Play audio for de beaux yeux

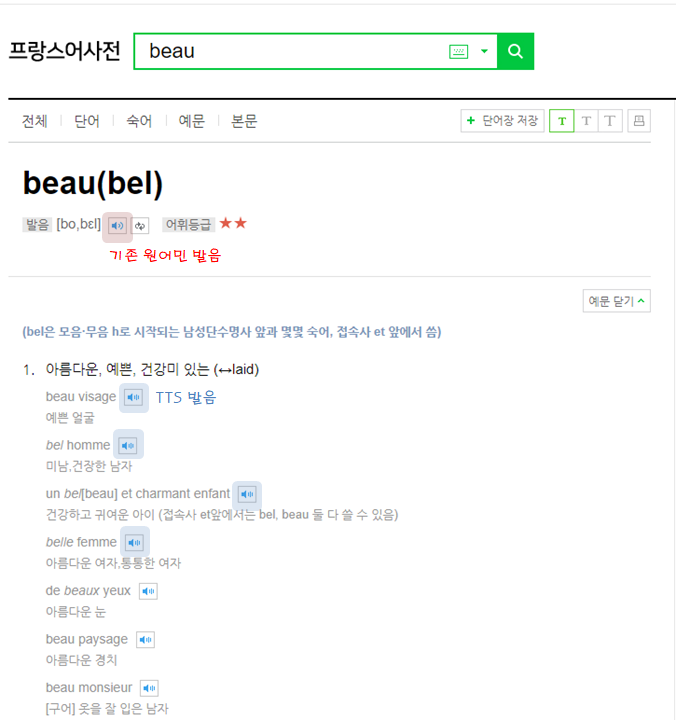(x=148, y=591)
